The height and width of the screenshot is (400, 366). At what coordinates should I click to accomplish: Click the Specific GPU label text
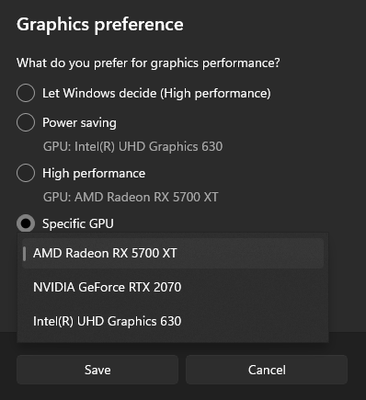tap(78, 224)
